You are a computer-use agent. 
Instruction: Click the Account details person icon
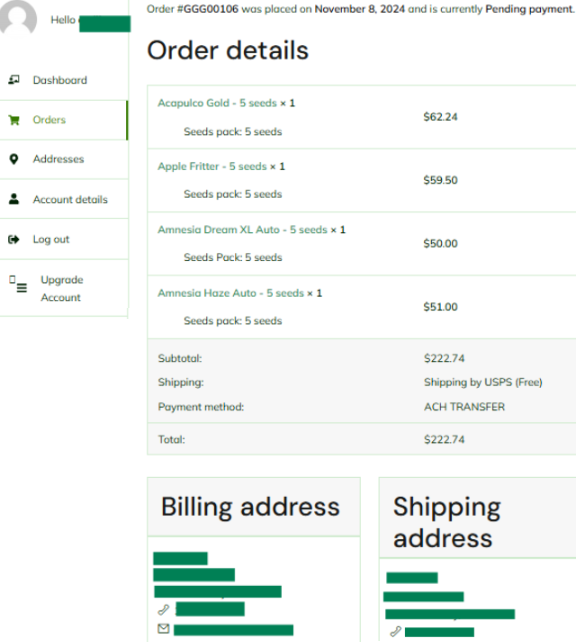pos(14,199)
